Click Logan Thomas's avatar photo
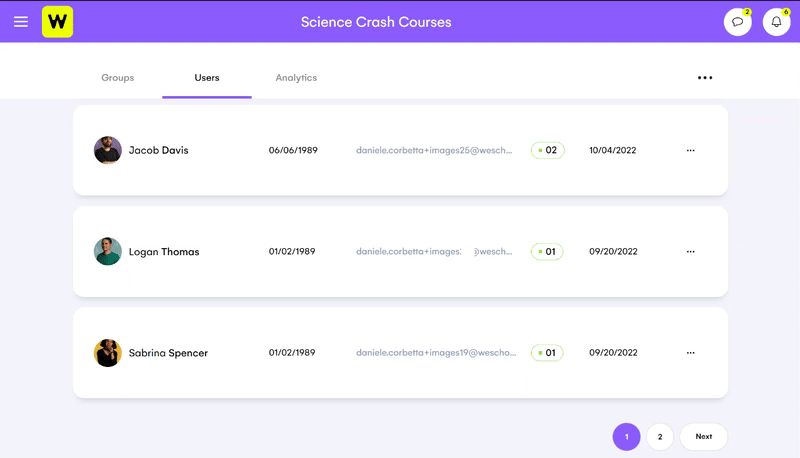This screenshot has width=800, height=458. coord(108,251)
